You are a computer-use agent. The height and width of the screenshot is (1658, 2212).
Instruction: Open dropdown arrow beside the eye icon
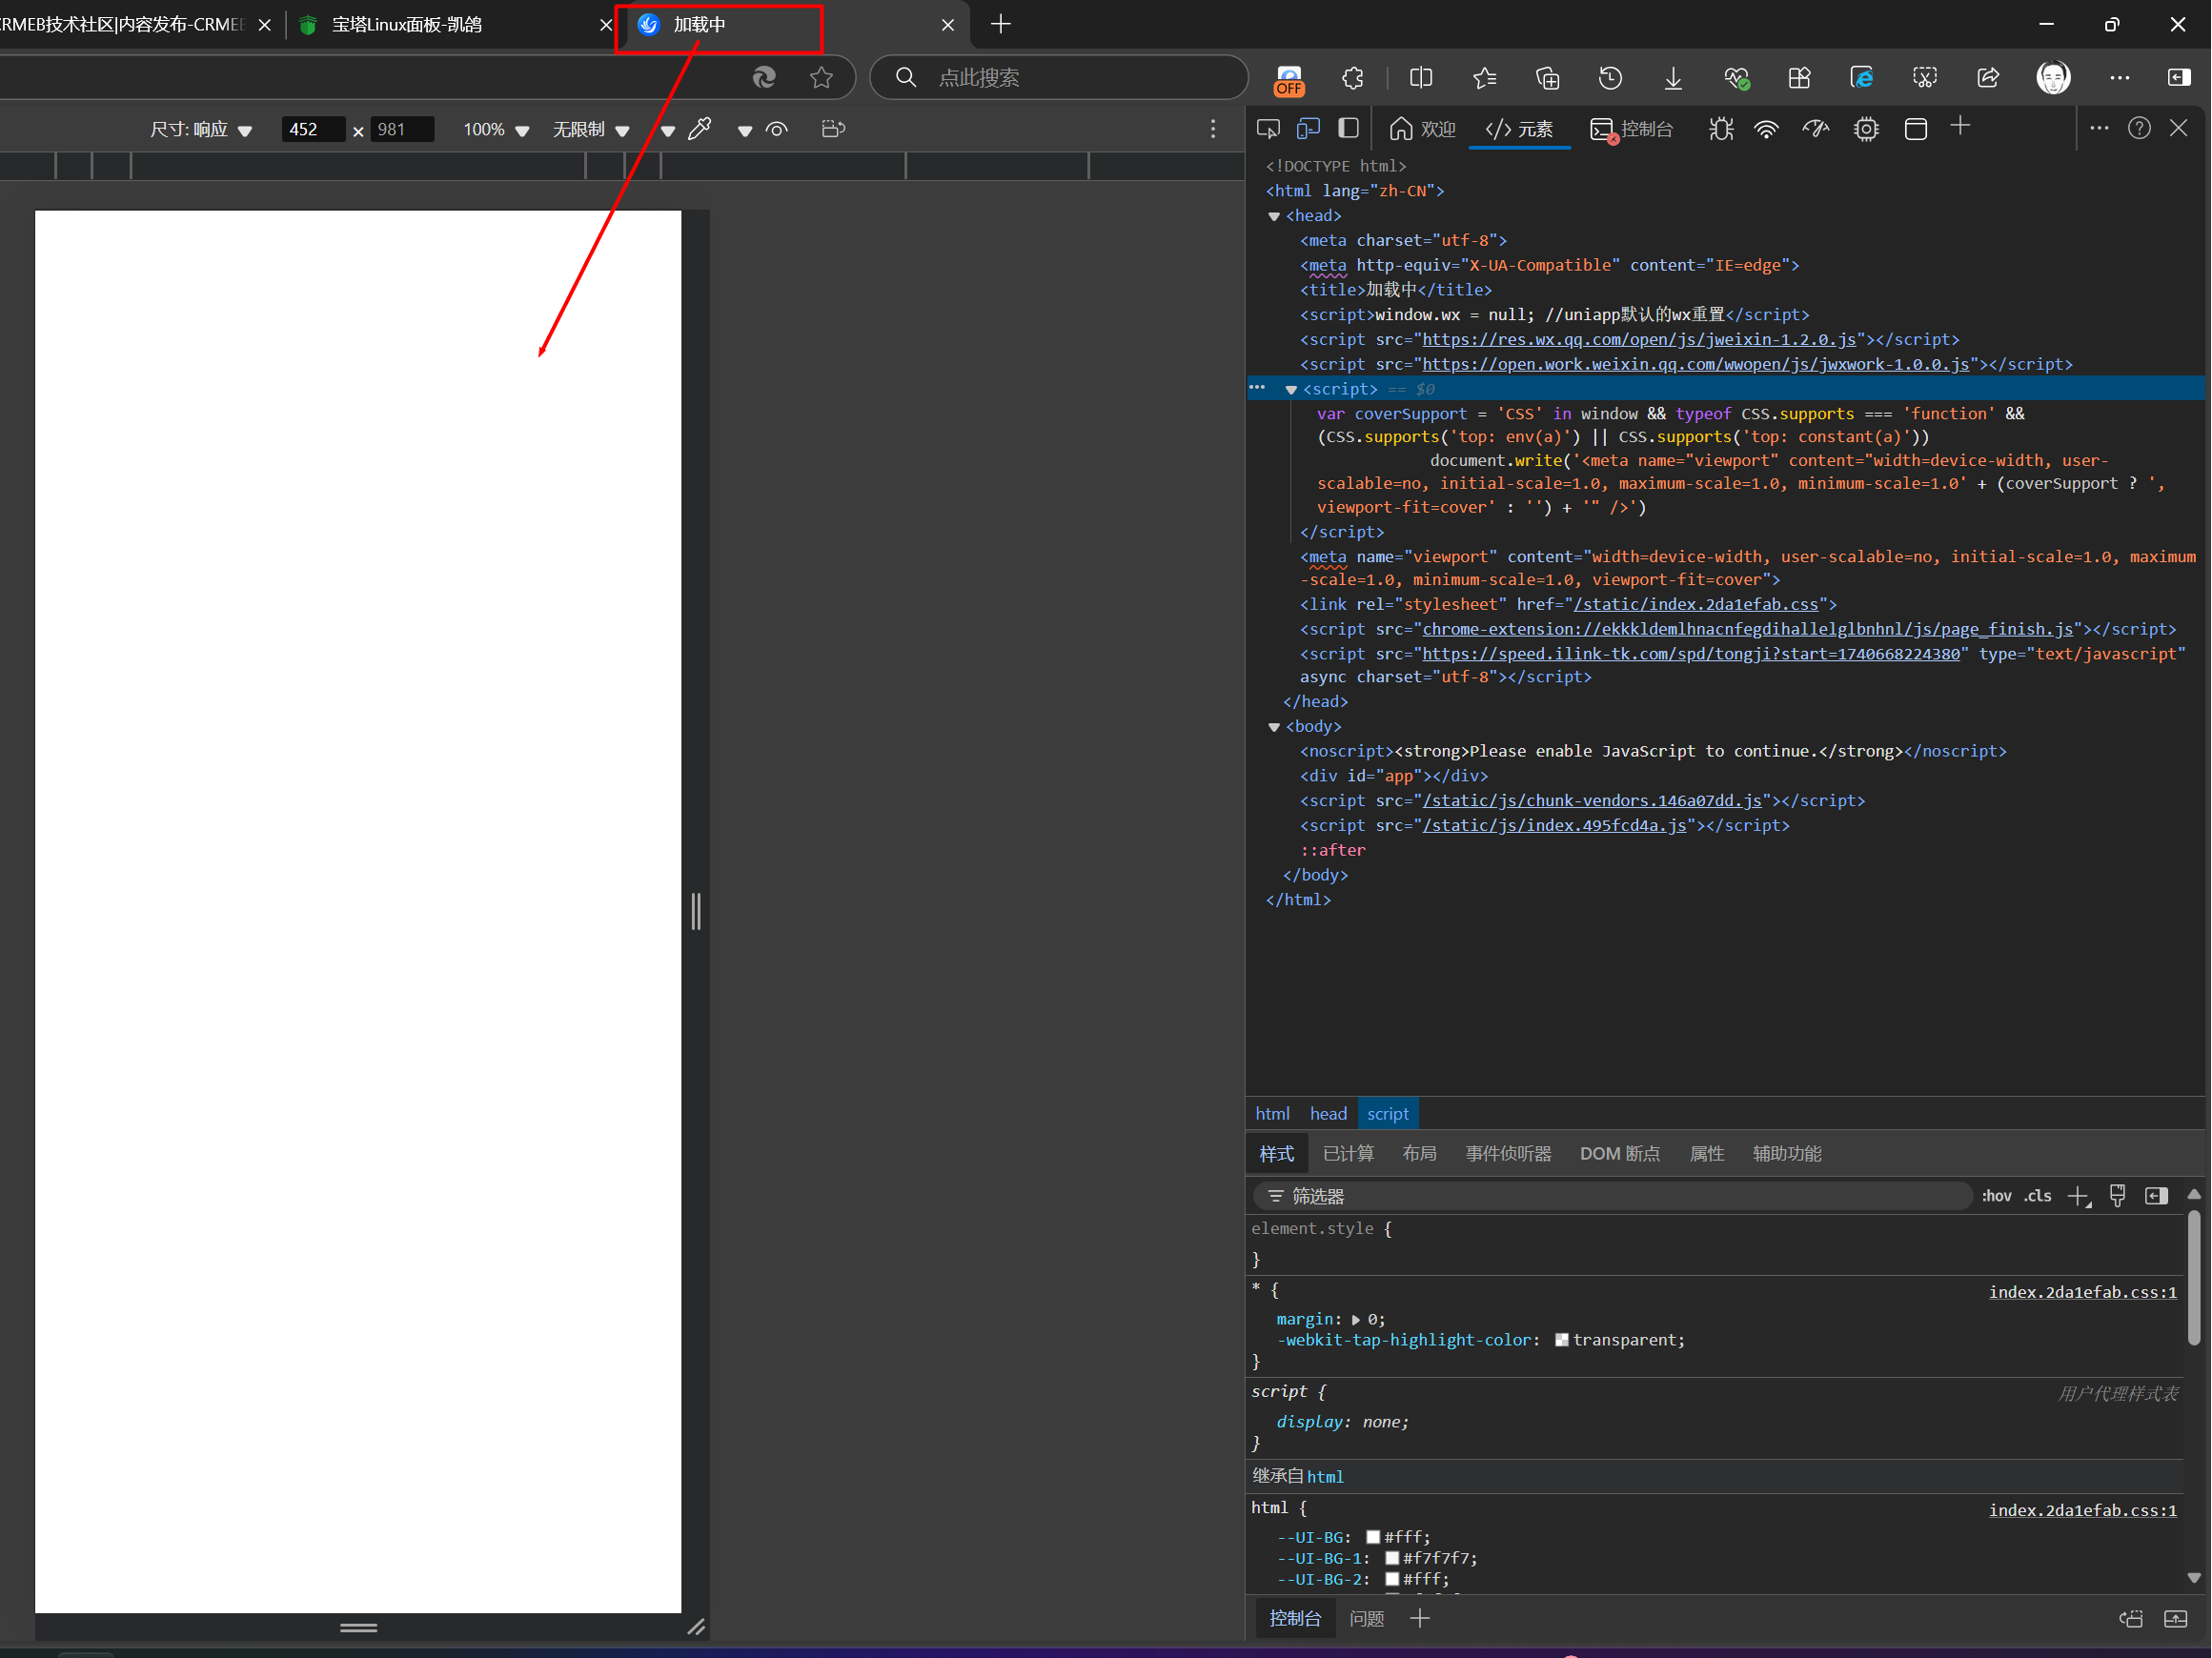[744, 131]
